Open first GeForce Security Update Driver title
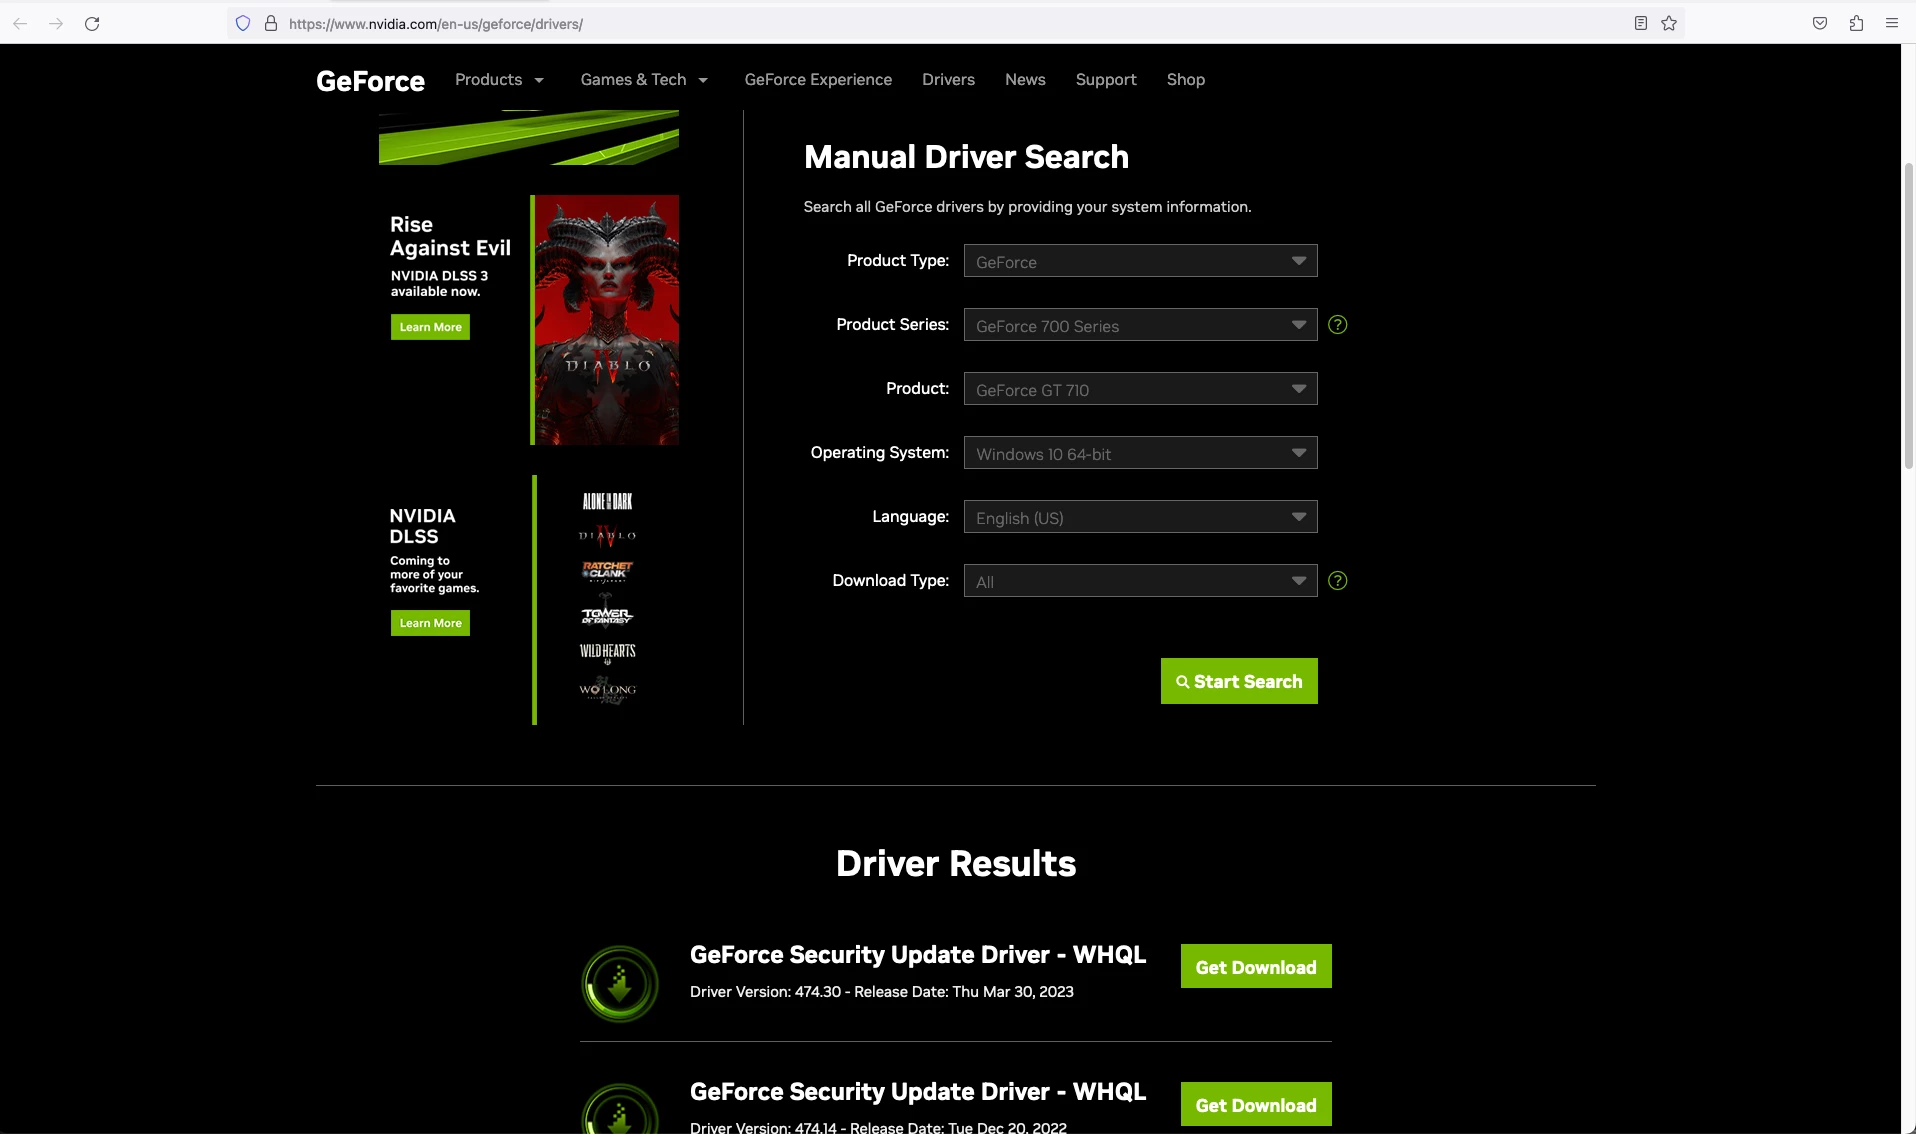1916x1134 pixels. point(918,955)
